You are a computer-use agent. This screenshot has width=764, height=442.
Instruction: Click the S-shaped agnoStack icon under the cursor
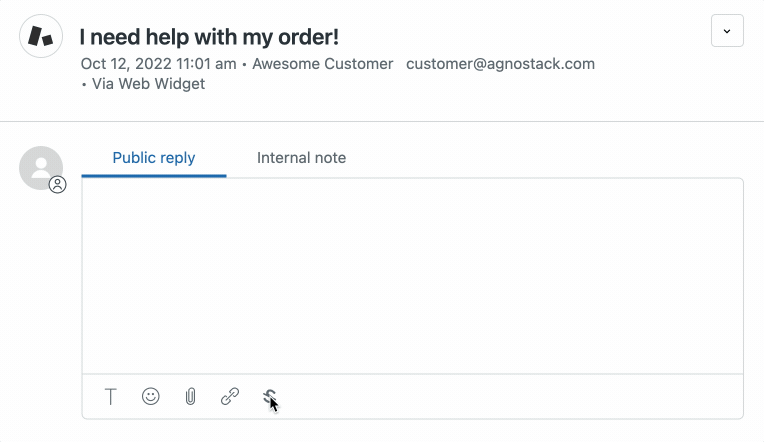click(269, 397)
